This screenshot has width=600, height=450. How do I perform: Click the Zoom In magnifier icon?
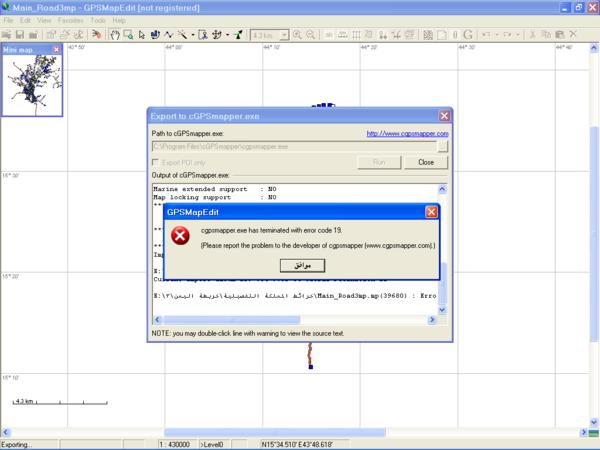297,35
